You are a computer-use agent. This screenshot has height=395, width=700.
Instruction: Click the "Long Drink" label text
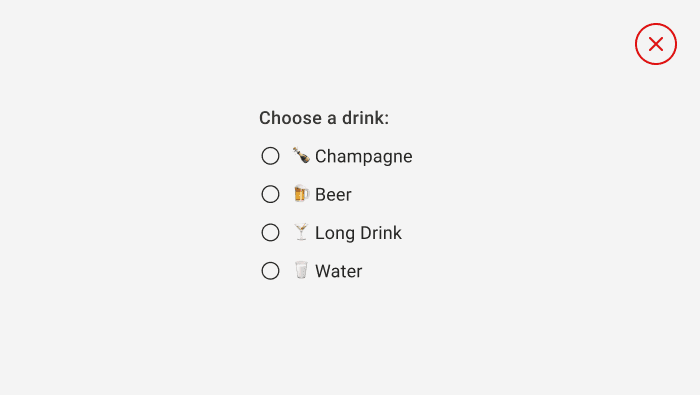coord(358,233)
